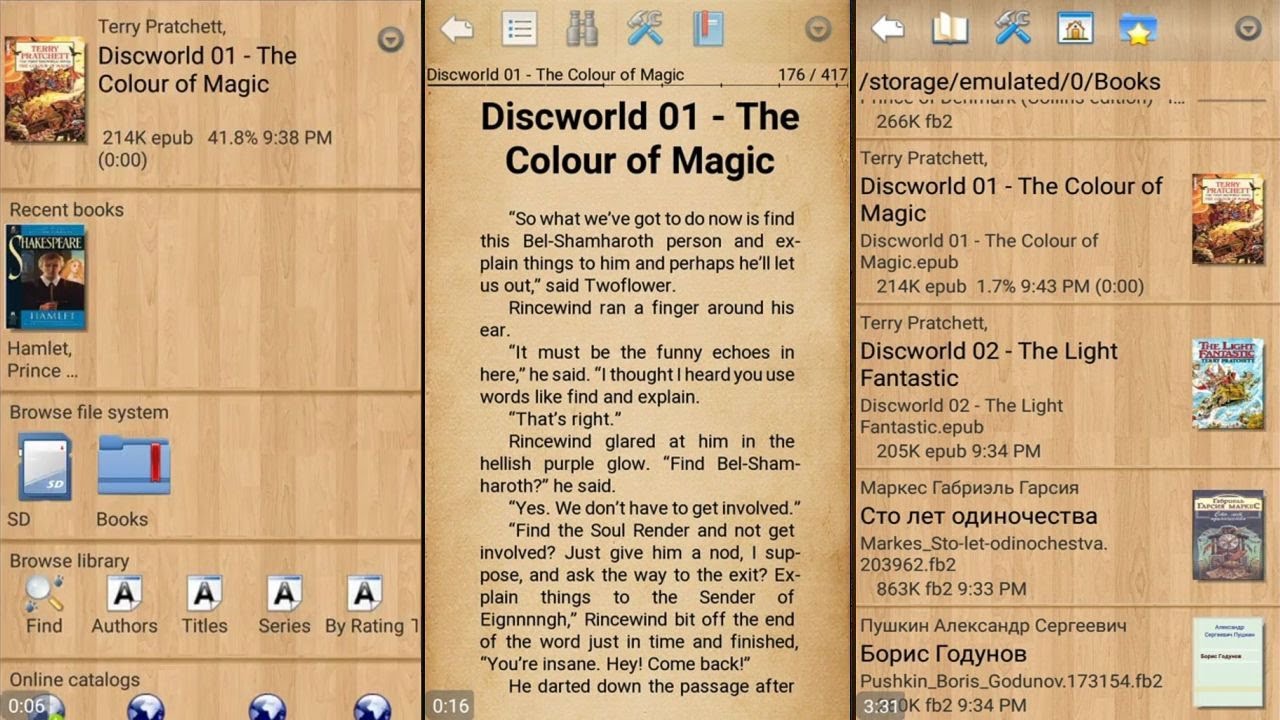Screen dimensions: 1280x720
Task: Browse the SD card icon
Action: pos(45,467)
